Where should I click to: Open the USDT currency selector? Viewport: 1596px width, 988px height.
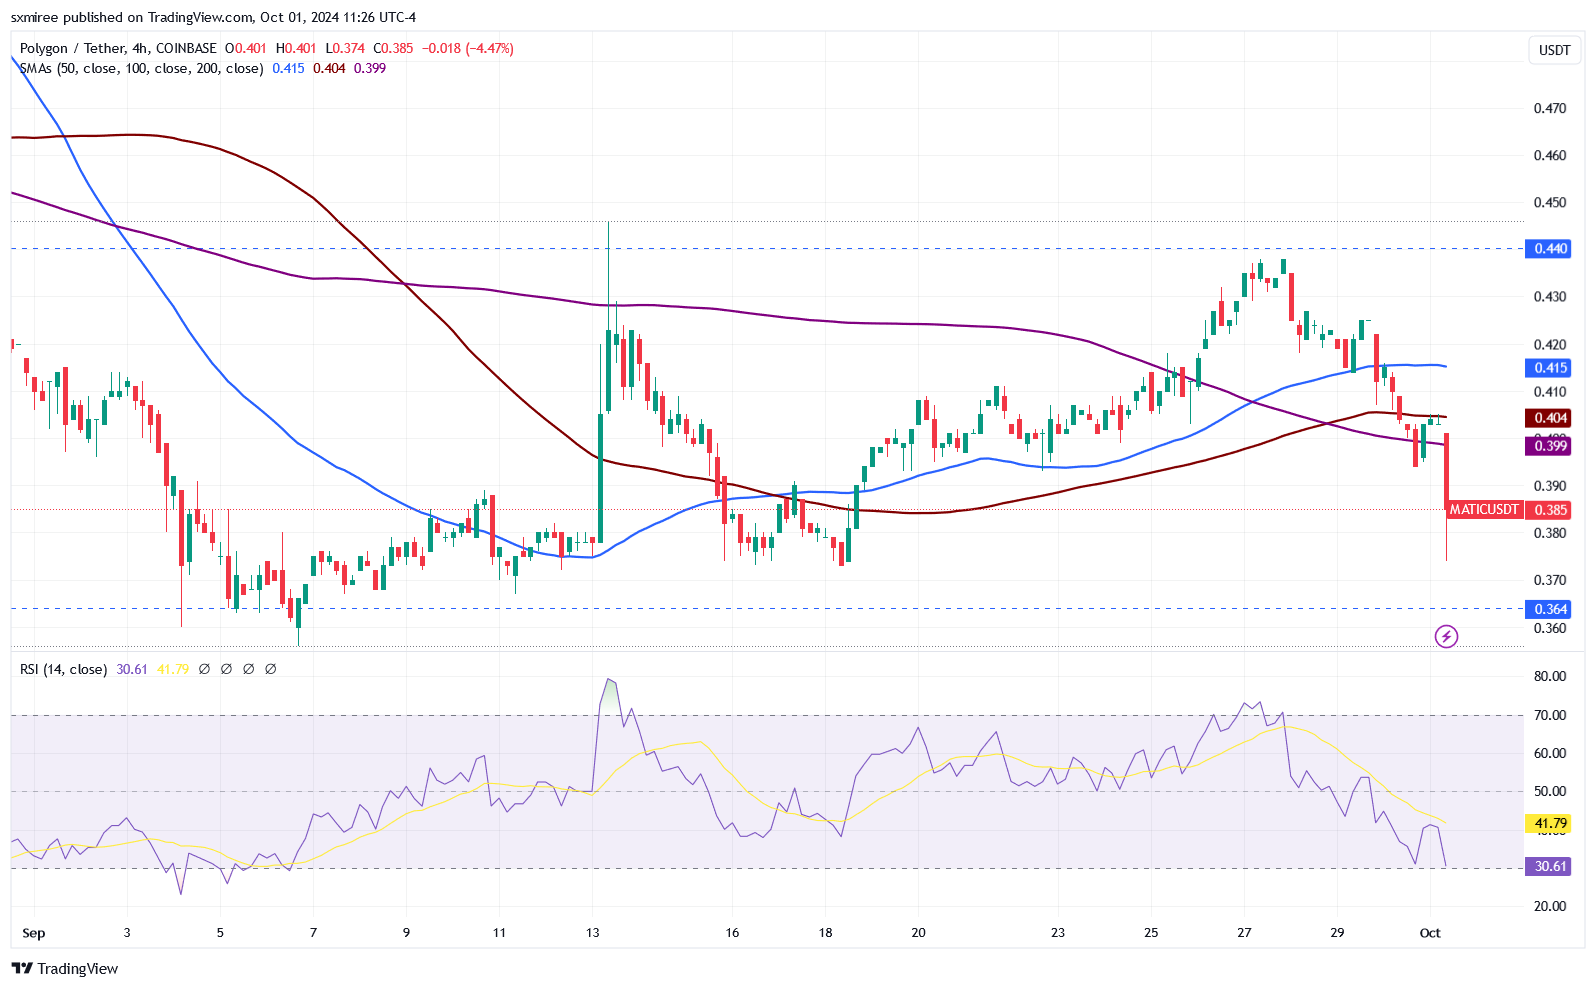click(x=1554, y=50)
